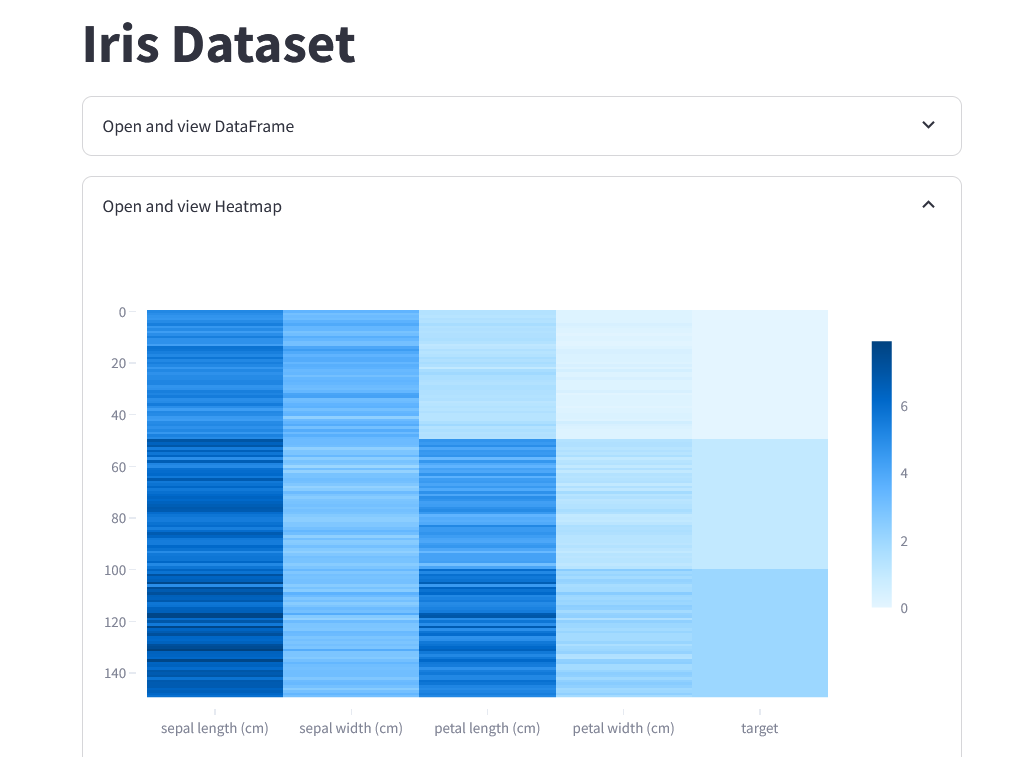
Task: Select the petal length (cm) axis label
Action: point(487,728)
